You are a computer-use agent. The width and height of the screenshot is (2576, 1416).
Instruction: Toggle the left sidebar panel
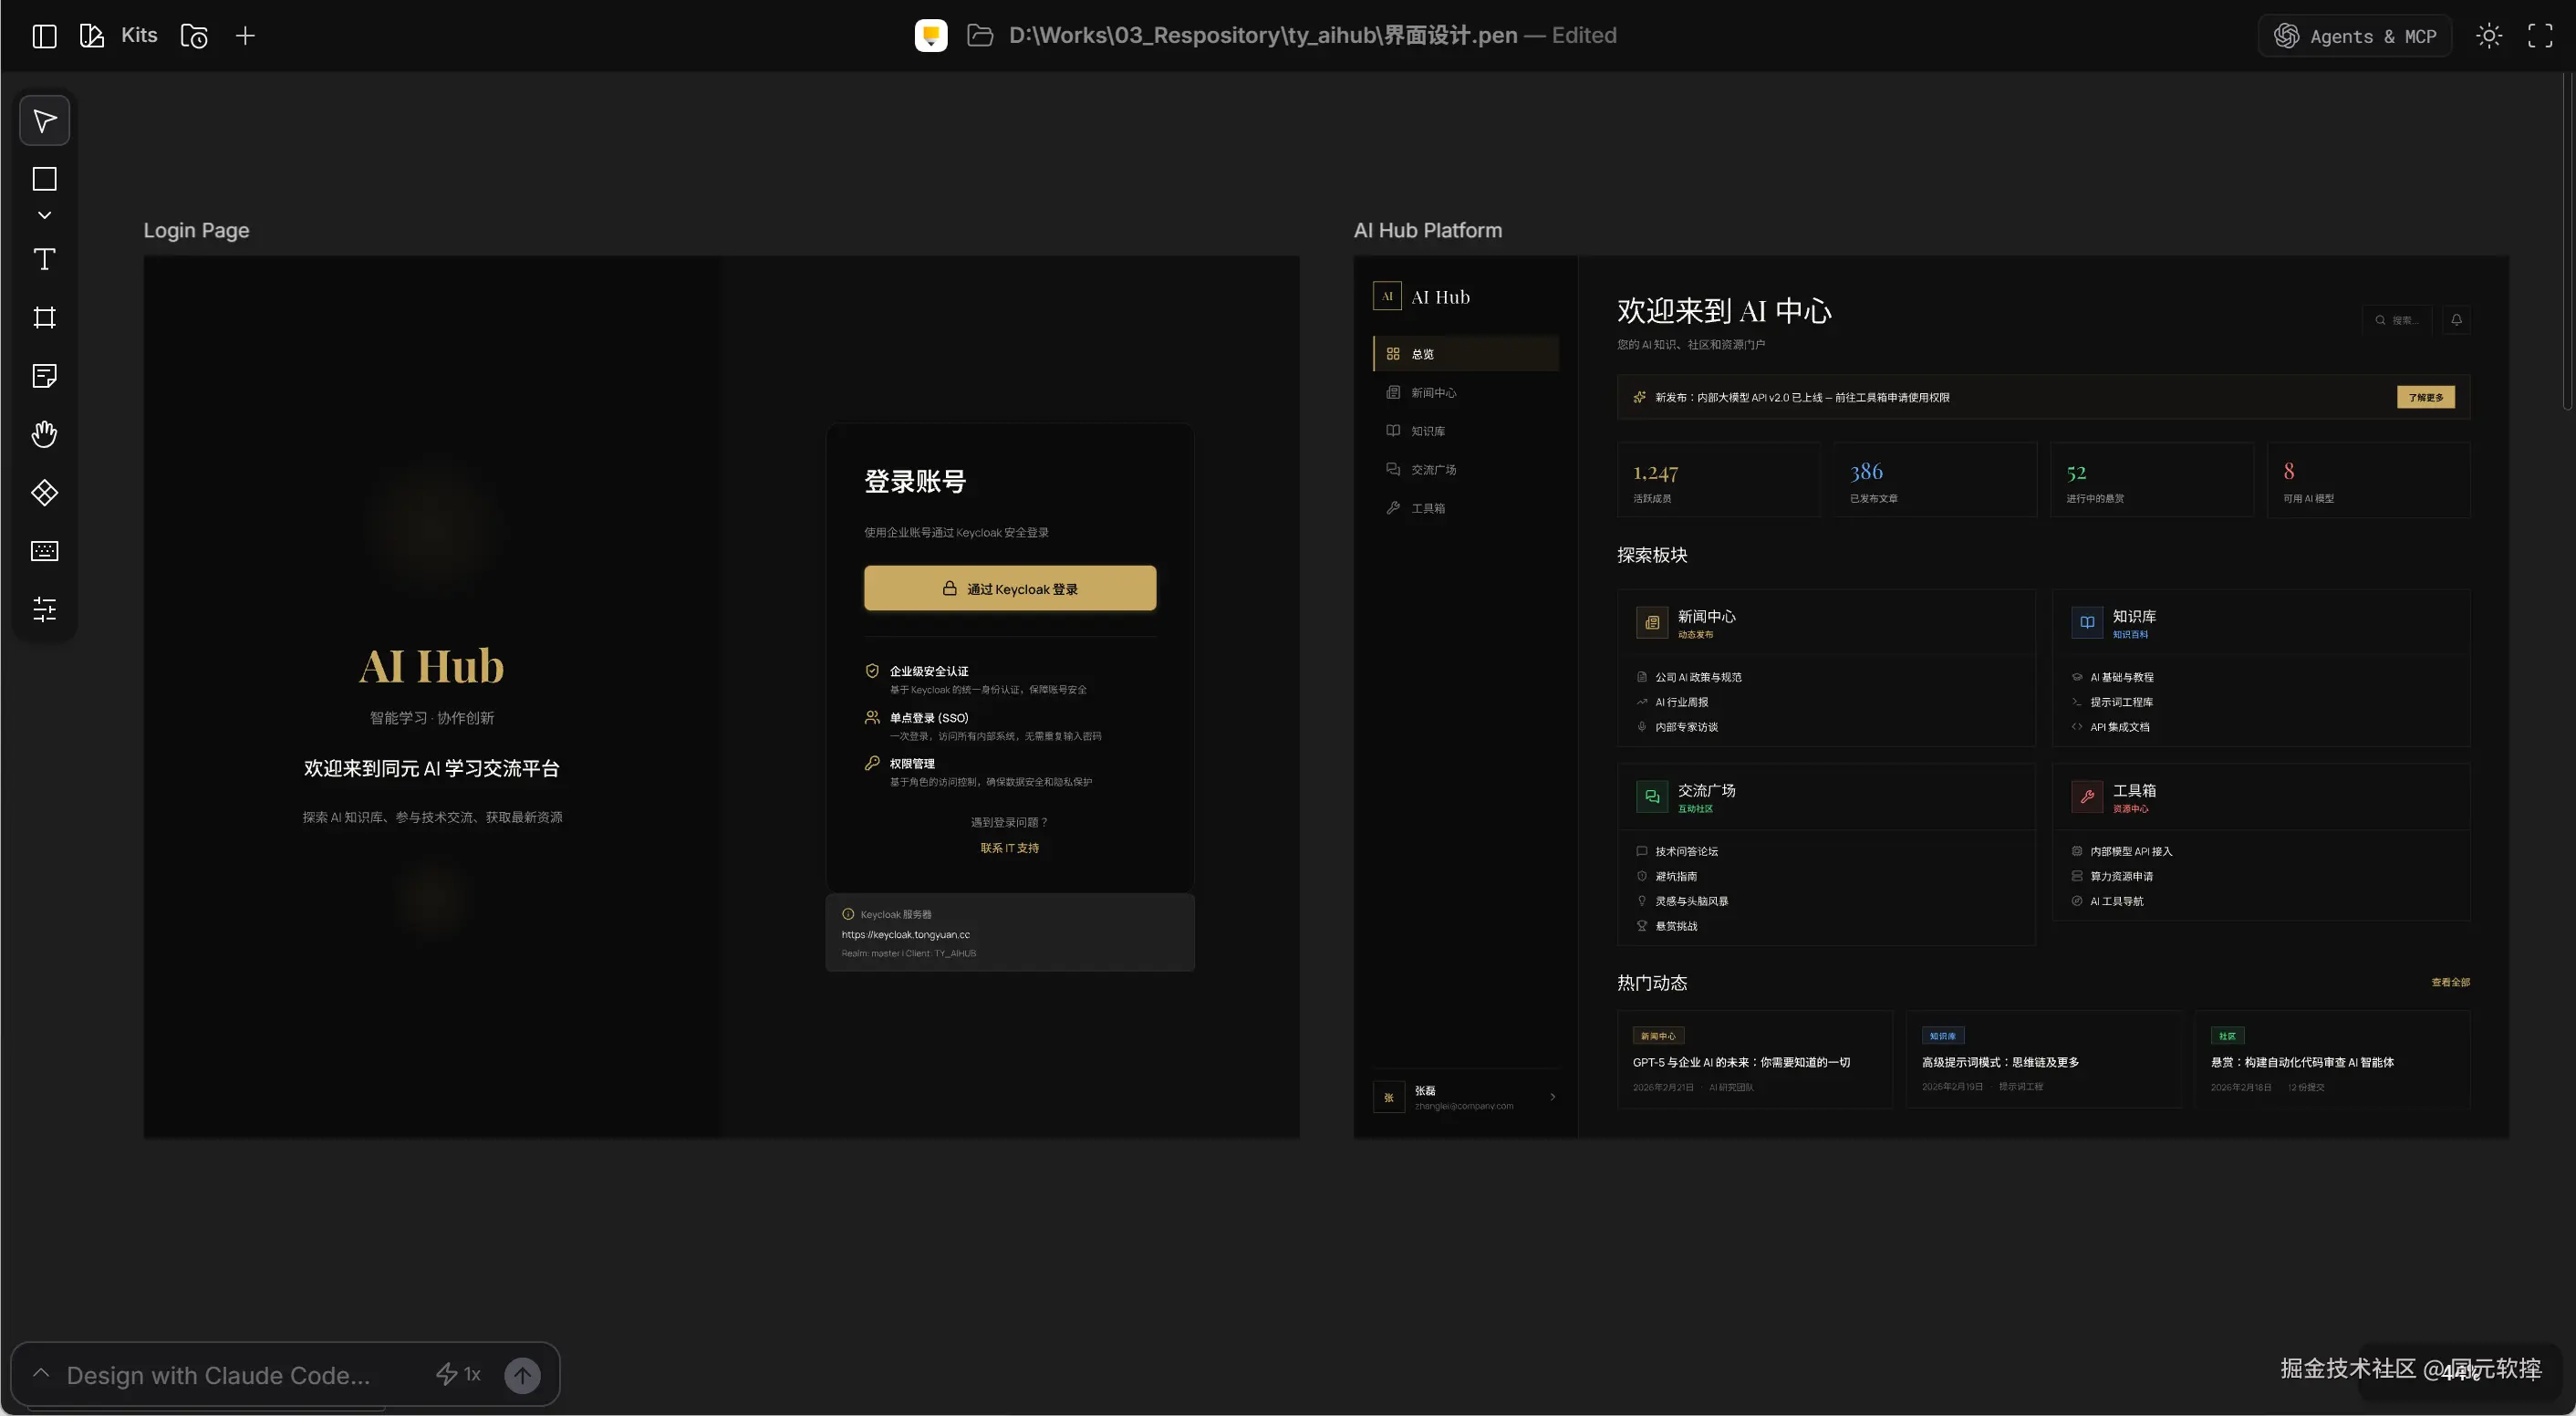[44, 36]
